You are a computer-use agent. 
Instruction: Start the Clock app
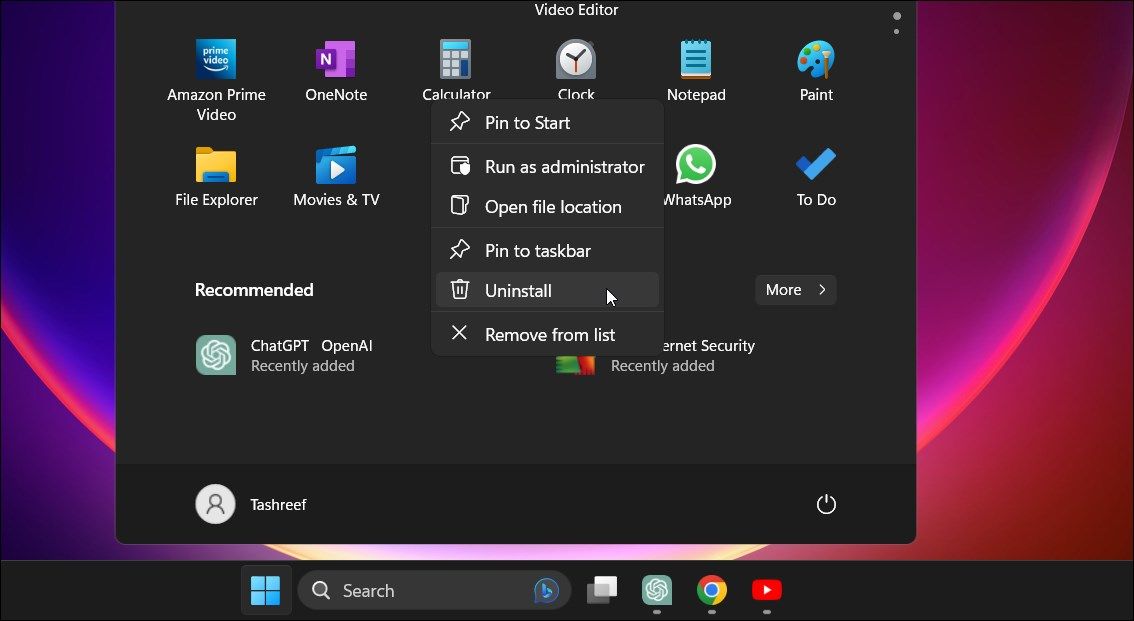tap(576, 60)
